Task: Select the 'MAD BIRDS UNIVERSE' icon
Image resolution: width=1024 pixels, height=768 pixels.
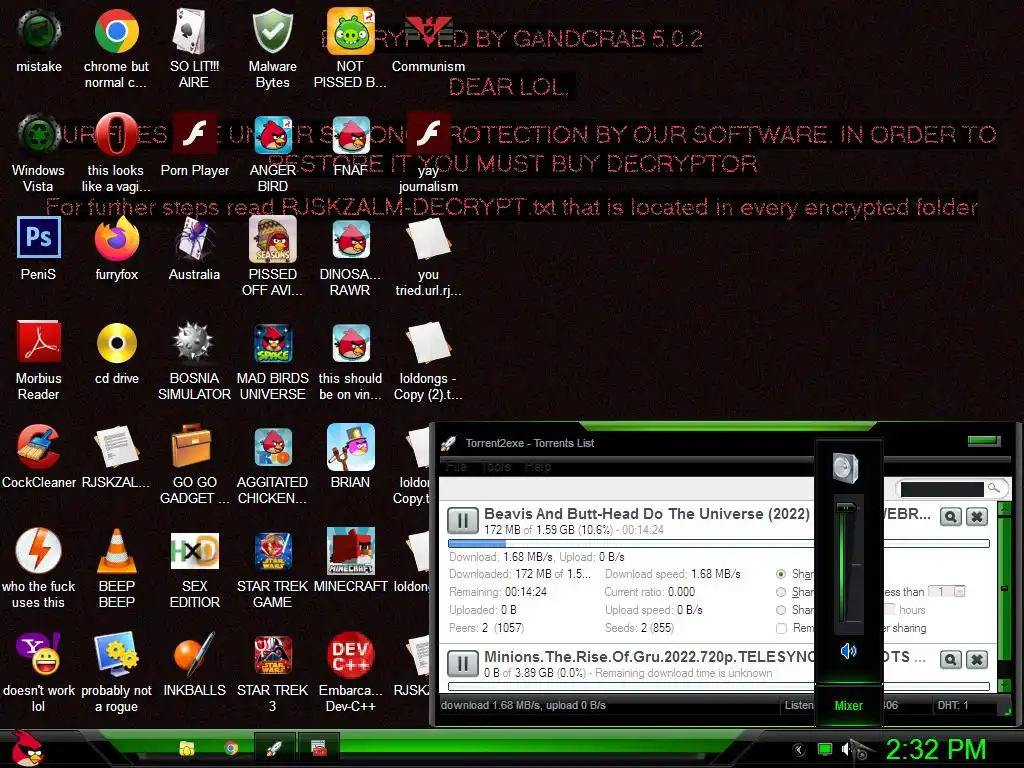Action: click(x=272, y=360)
